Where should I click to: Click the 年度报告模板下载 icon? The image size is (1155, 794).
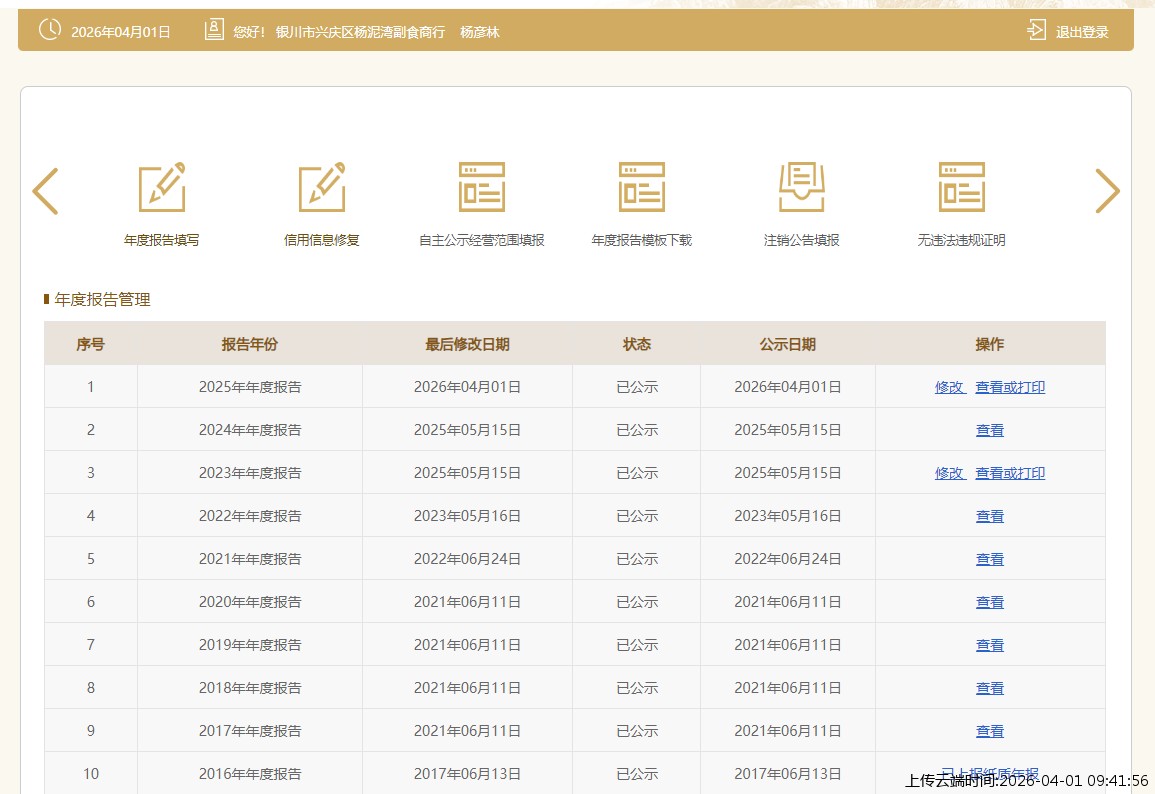tap(641, 187)
